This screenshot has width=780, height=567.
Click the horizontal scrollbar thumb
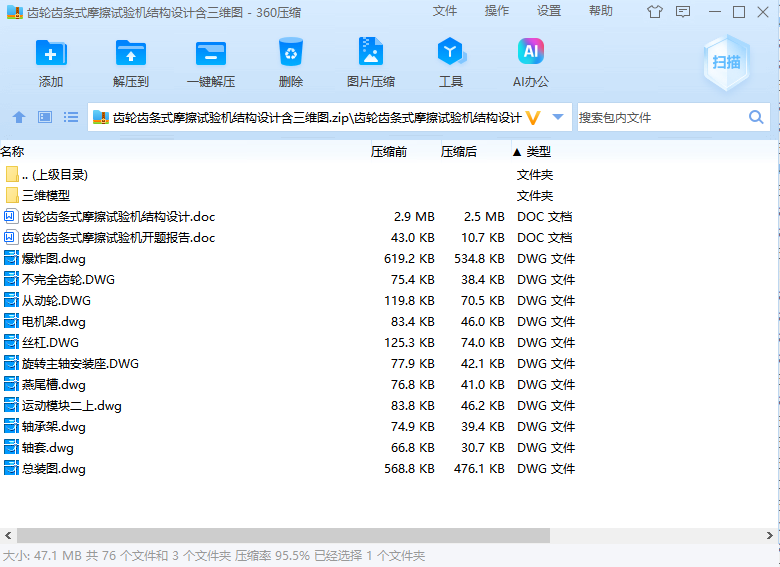pos(284,536)
